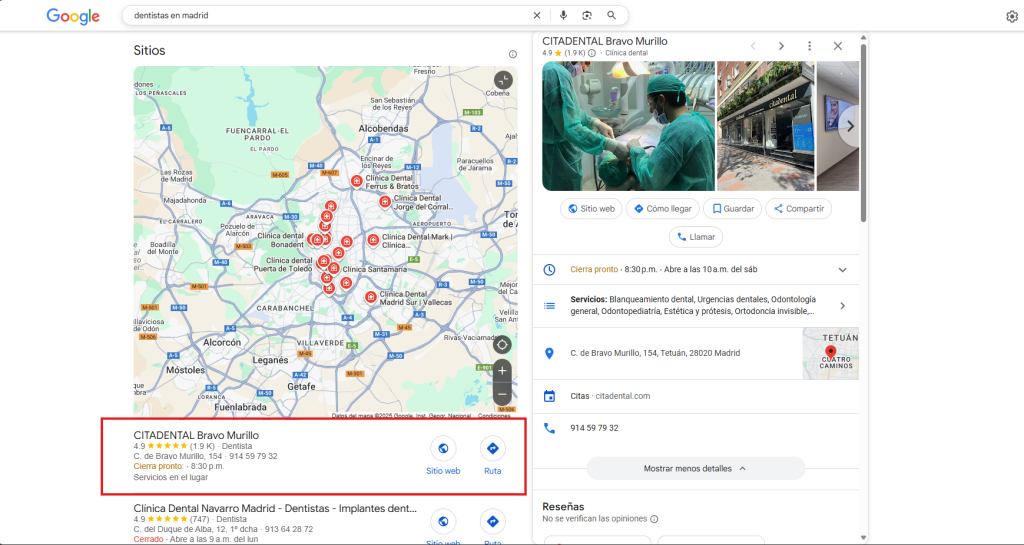Click address C. de Bravo Murillo, 154, Tetuán

[655, 353]
